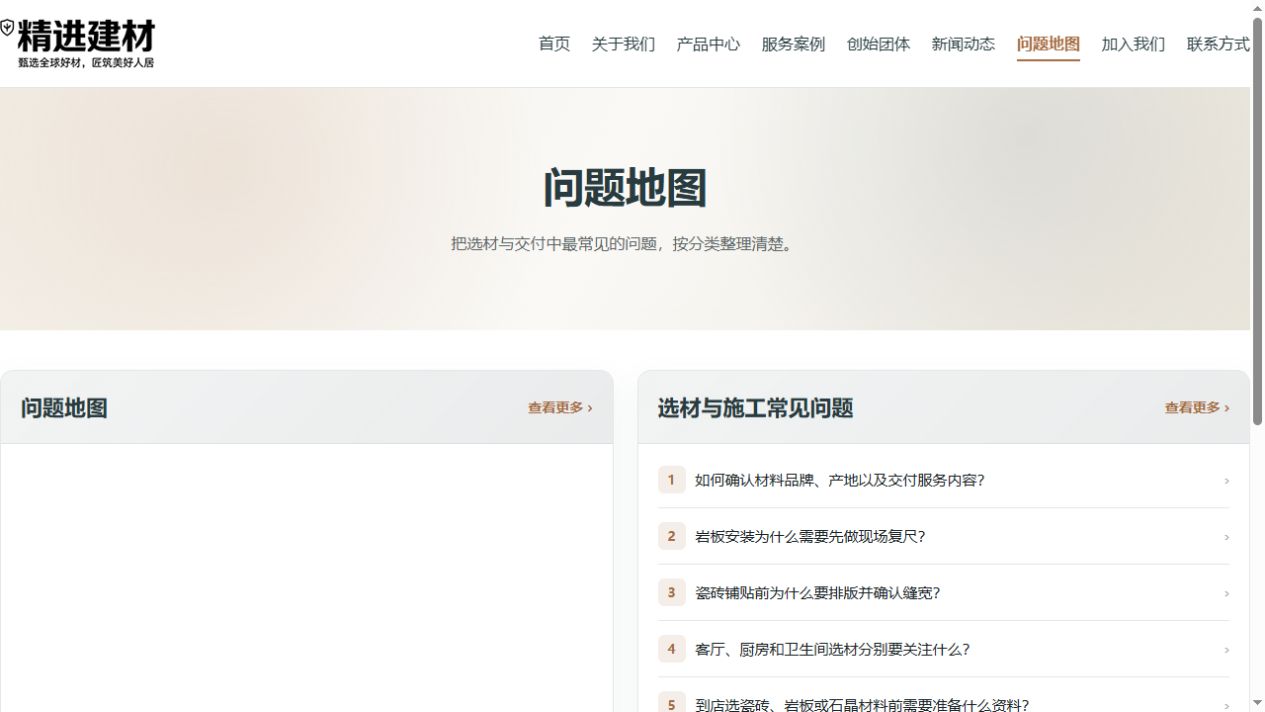Open question 如何确认材料品牌、产地以及交付服务内容

(943, 480)
